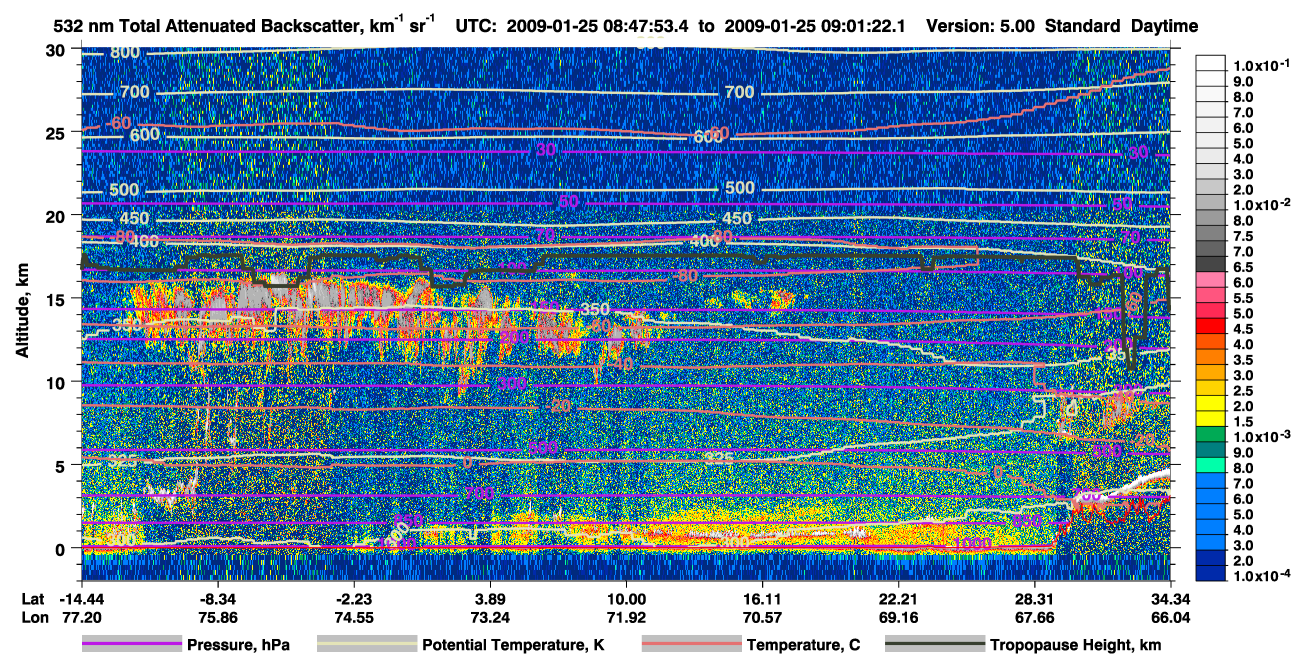Click the altitude axis tick '15'
Screen dimensions: 1300x667
coord(57,298)
